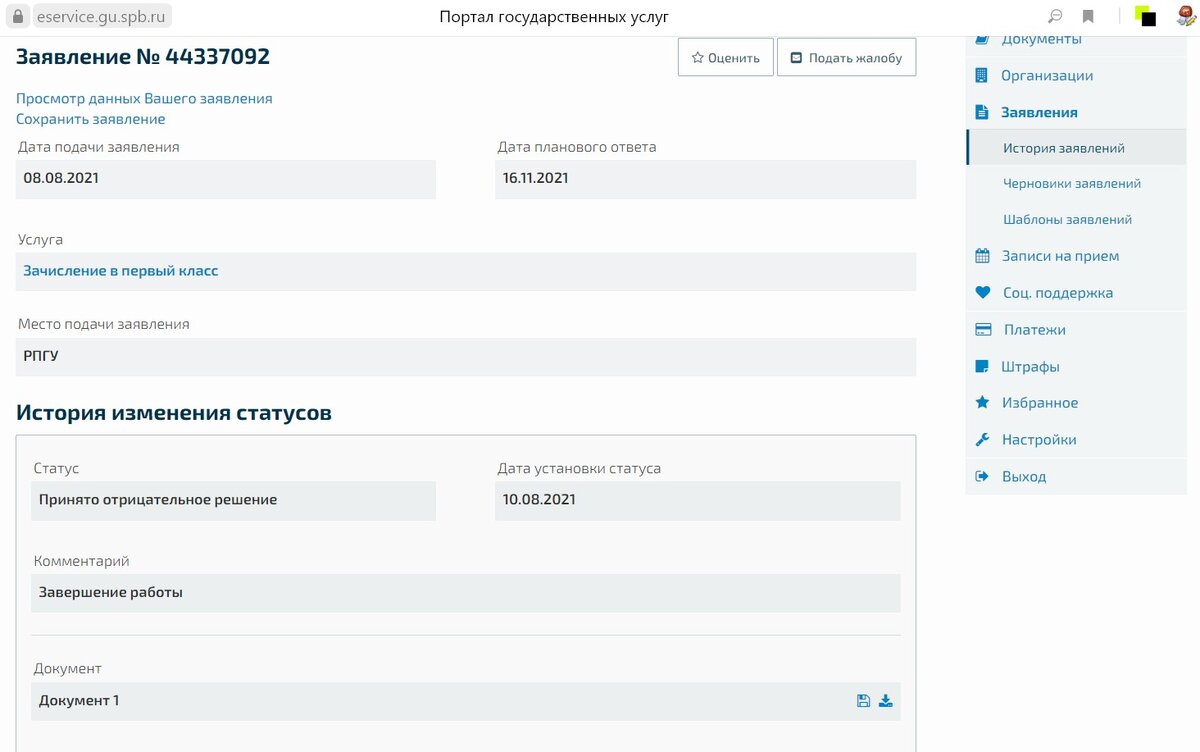Click the star icon in Оценить button

[698, 58]
